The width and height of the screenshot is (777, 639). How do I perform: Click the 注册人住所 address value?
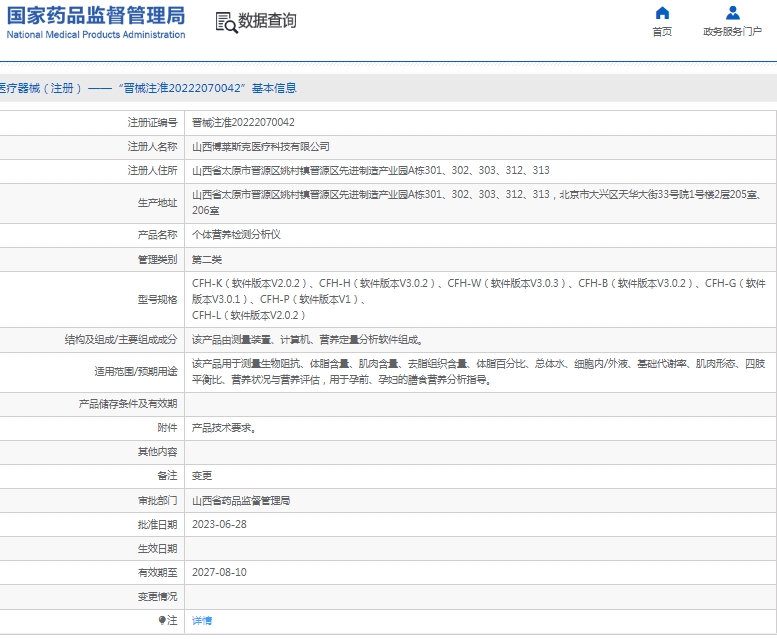click(371, 170)
